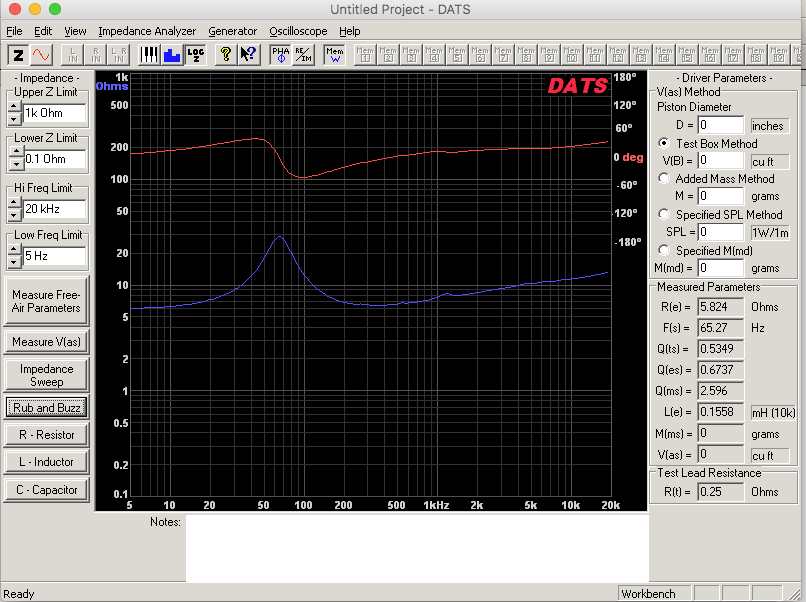This screenshot has width=806, height=602.
Task: Choose the Added Mass Method radio button
Action: (x=664, y=178)
